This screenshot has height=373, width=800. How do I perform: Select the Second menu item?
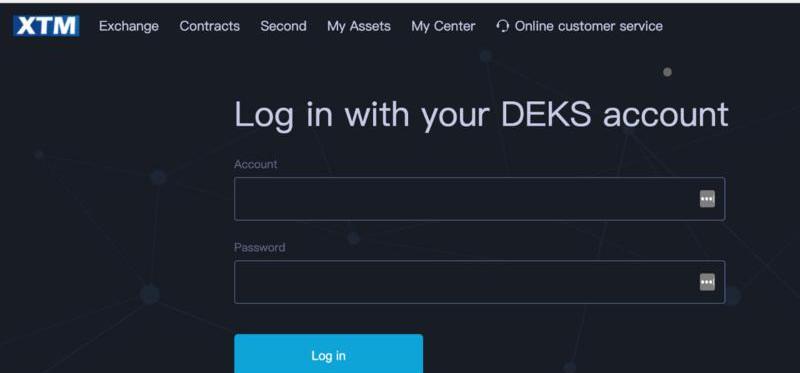click(x=283, y=26)
